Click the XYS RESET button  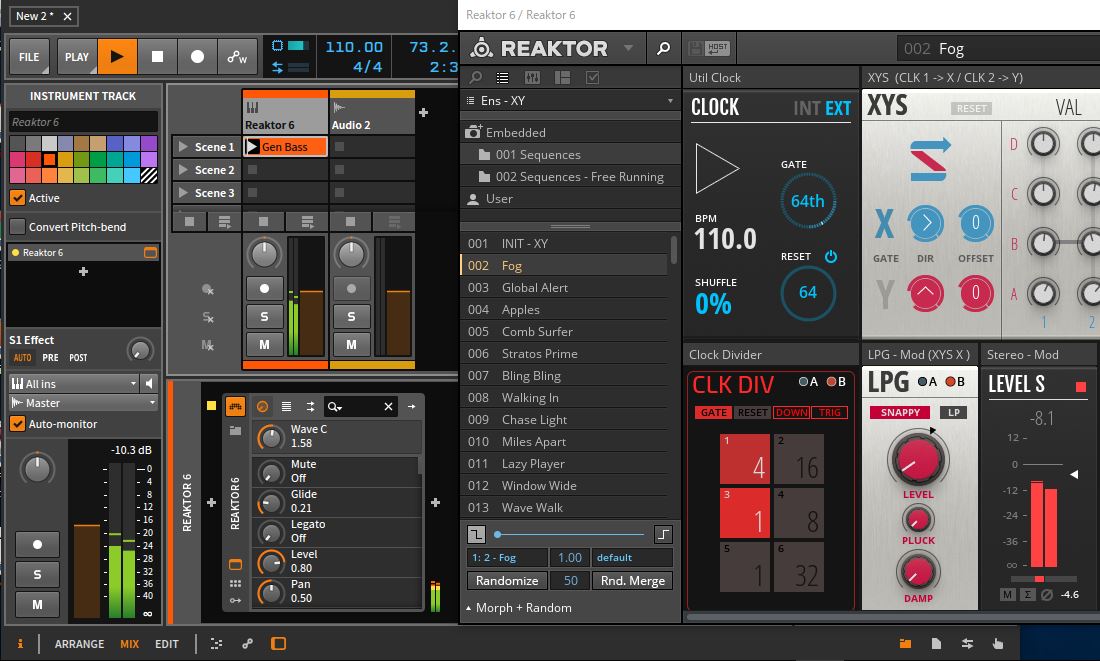pos(972,108)
